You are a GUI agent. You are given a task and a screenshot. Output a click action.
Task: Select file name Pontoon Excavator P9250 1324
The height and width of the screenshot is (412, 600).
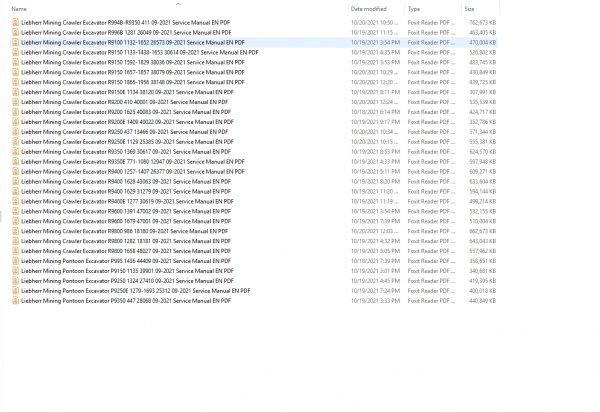(127, 281)
